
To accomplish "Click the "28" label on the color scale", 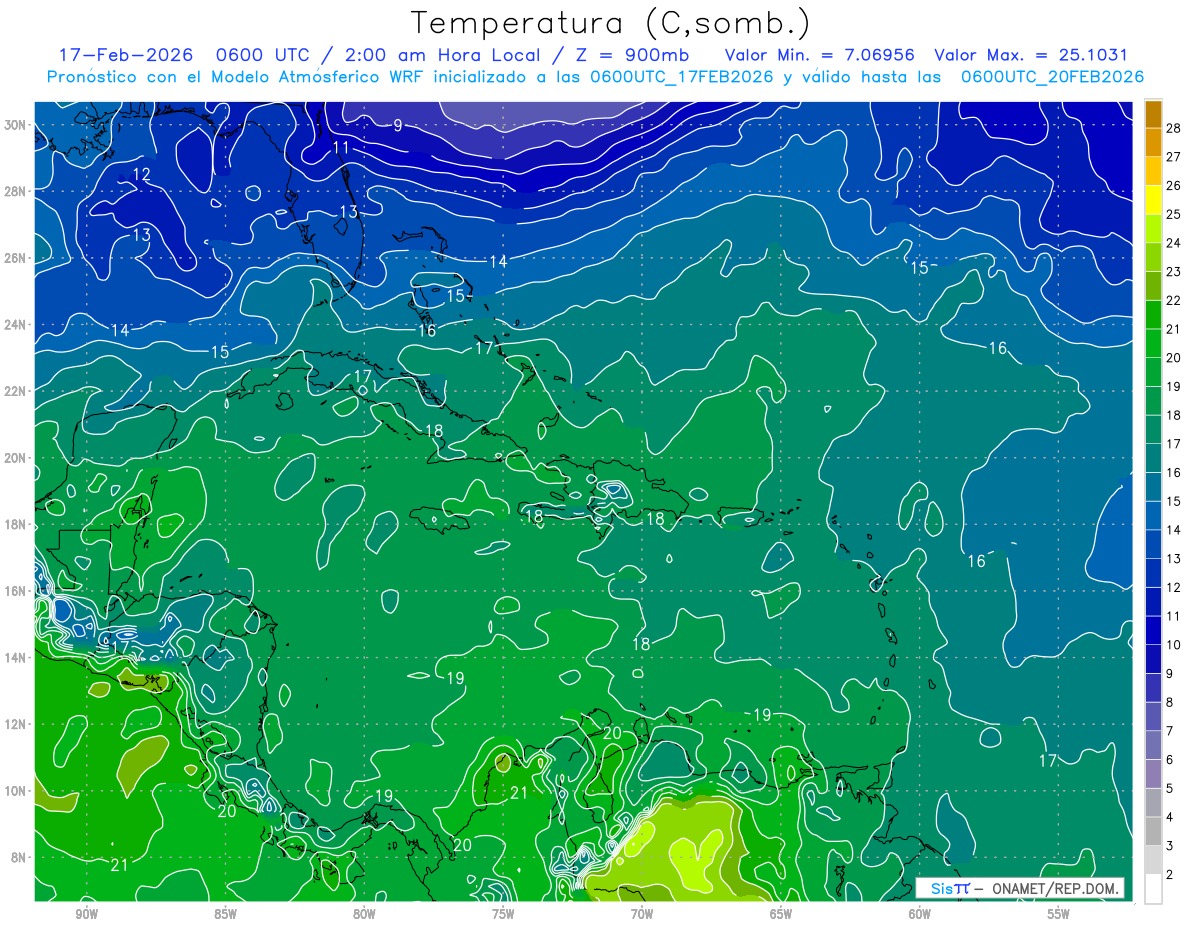I will tap(1174, 128).
